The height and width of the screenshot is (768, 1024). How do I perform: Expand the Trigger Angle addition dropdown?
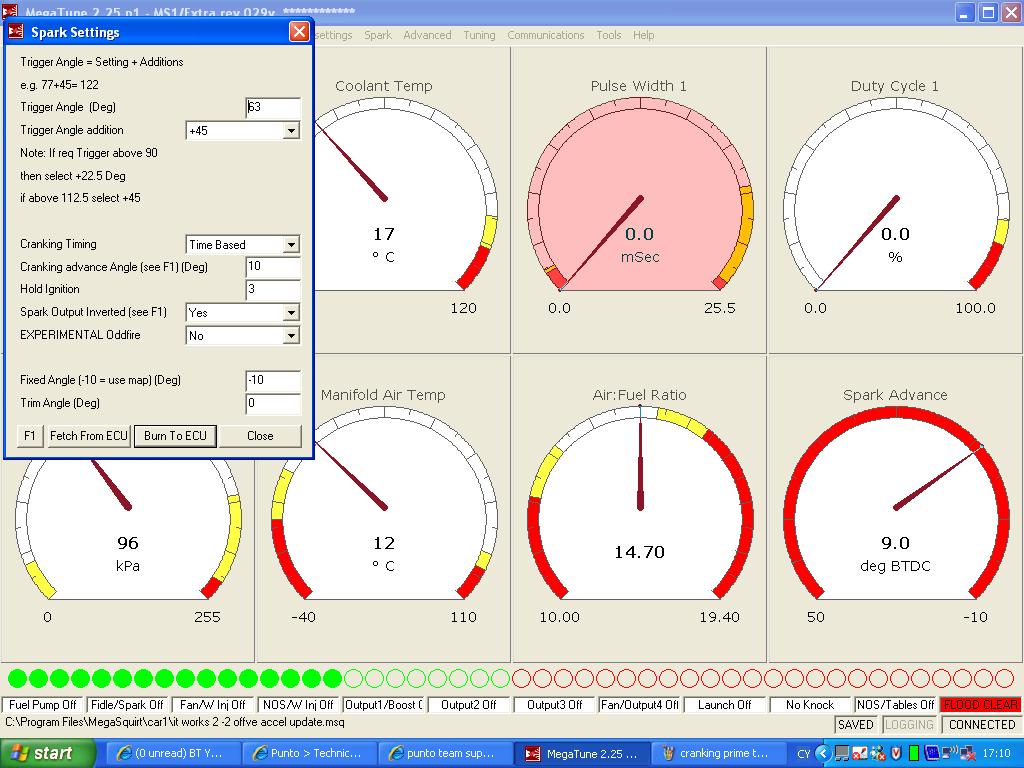[291, 131]
